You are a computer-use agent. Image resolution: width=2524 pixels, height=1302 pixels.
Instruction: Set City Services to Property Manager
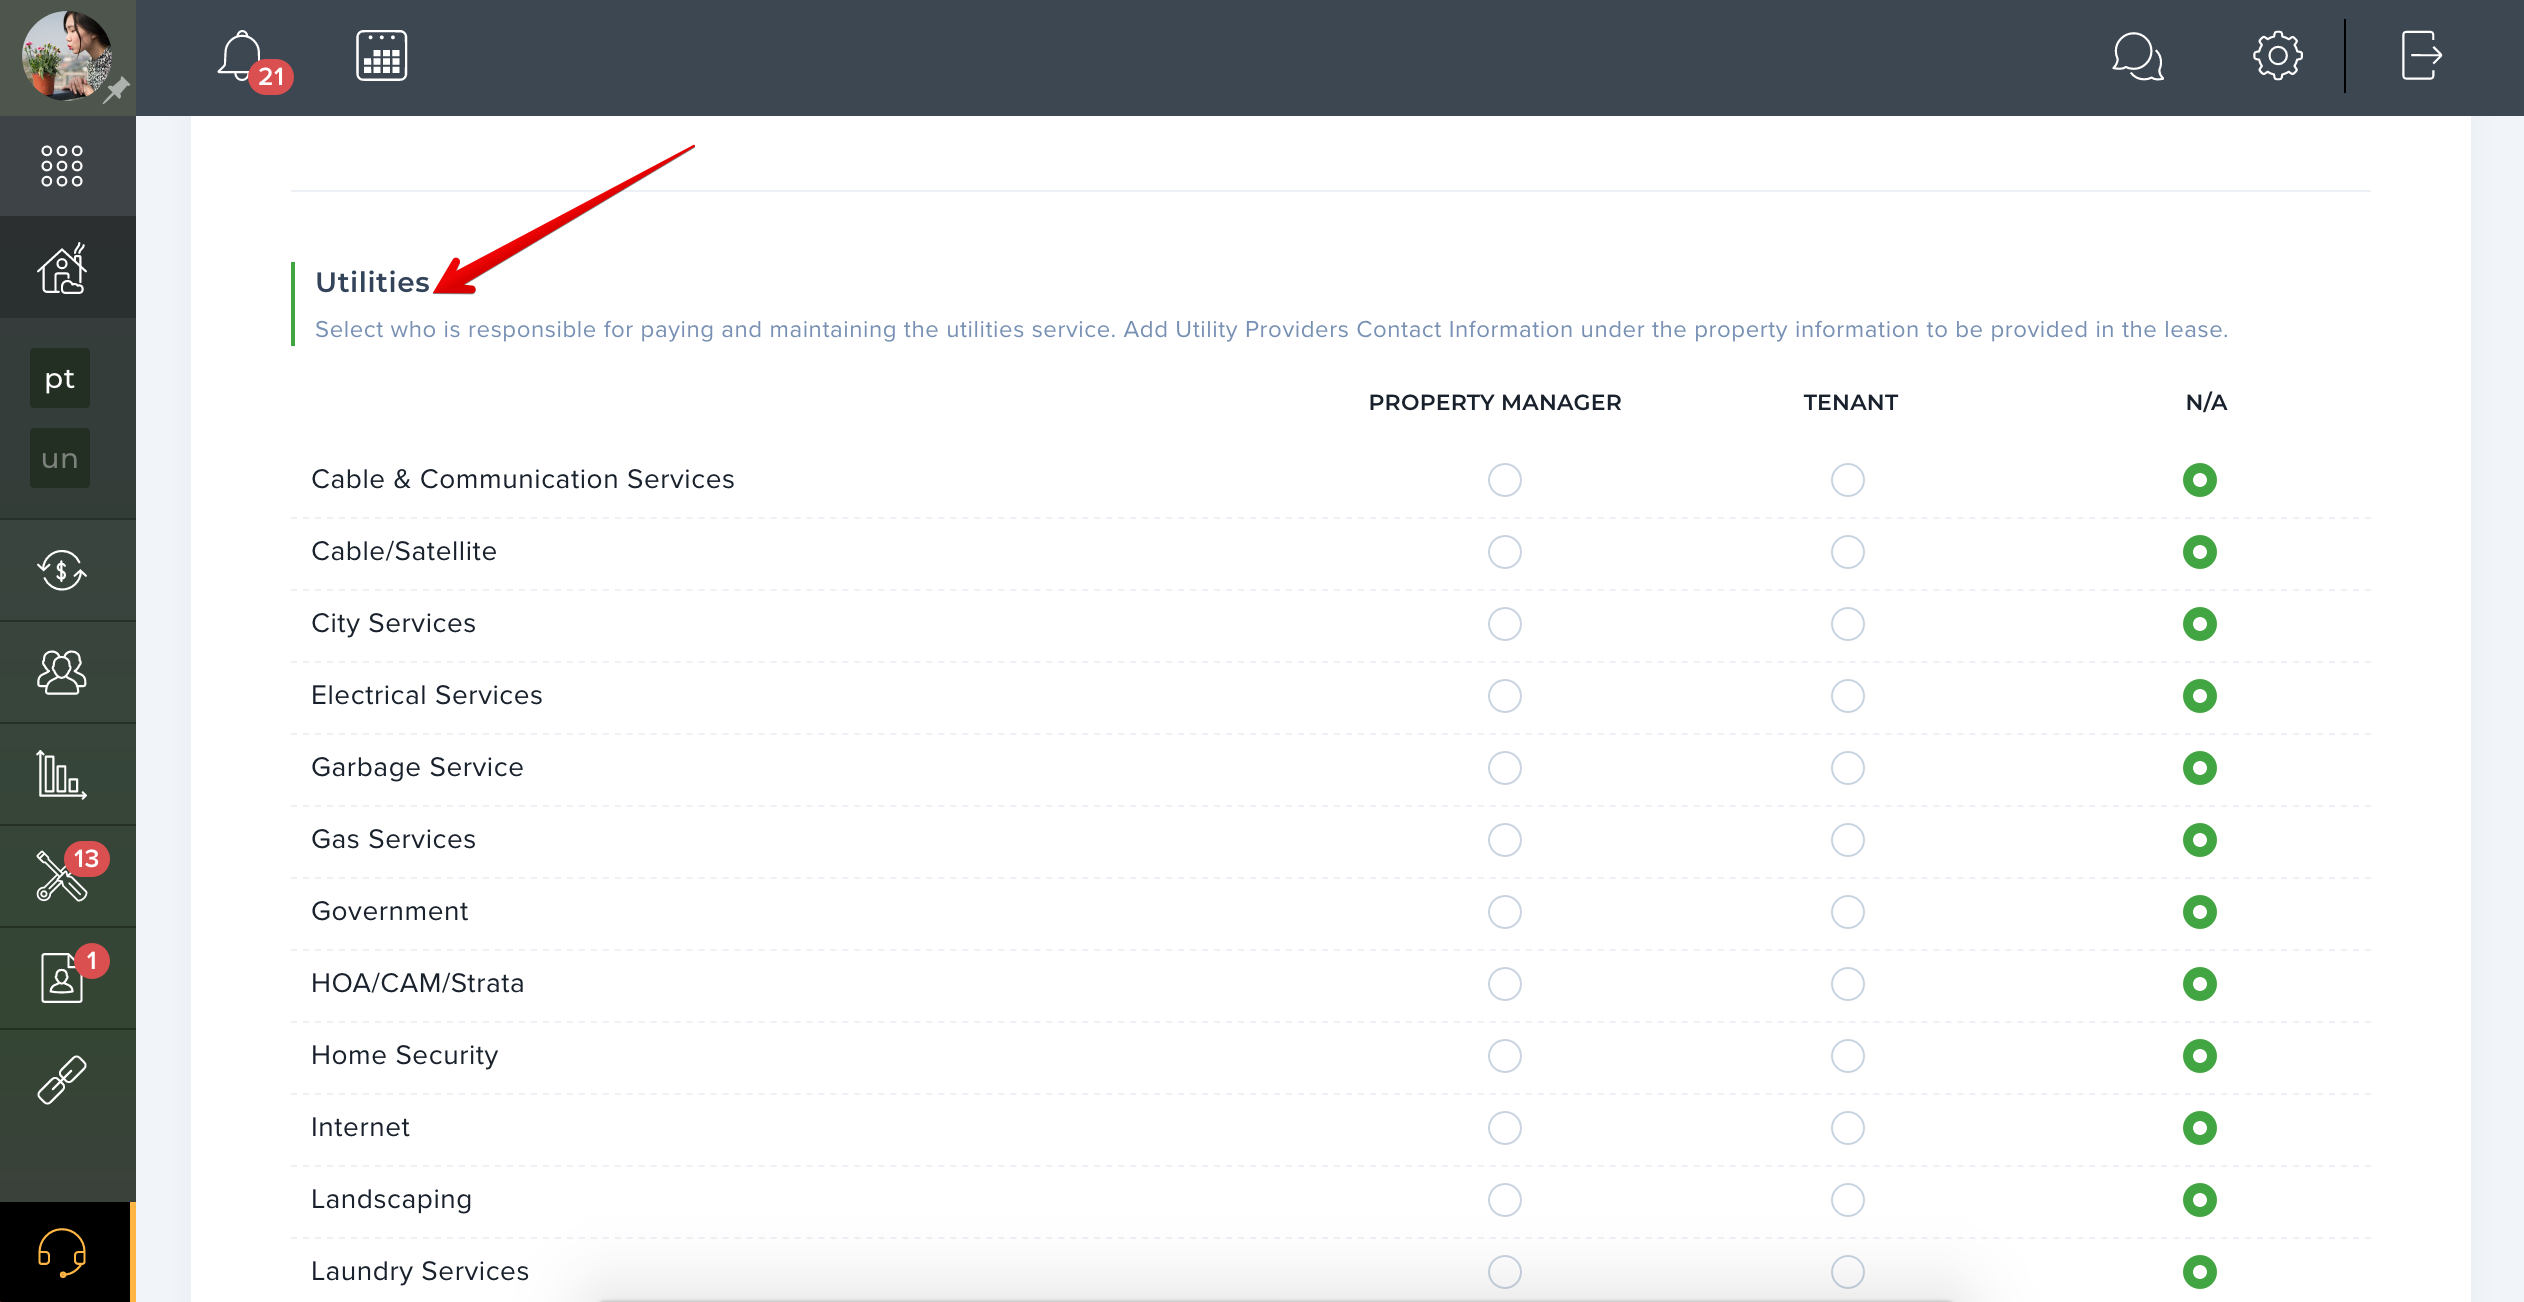(x=1504, y=624)
